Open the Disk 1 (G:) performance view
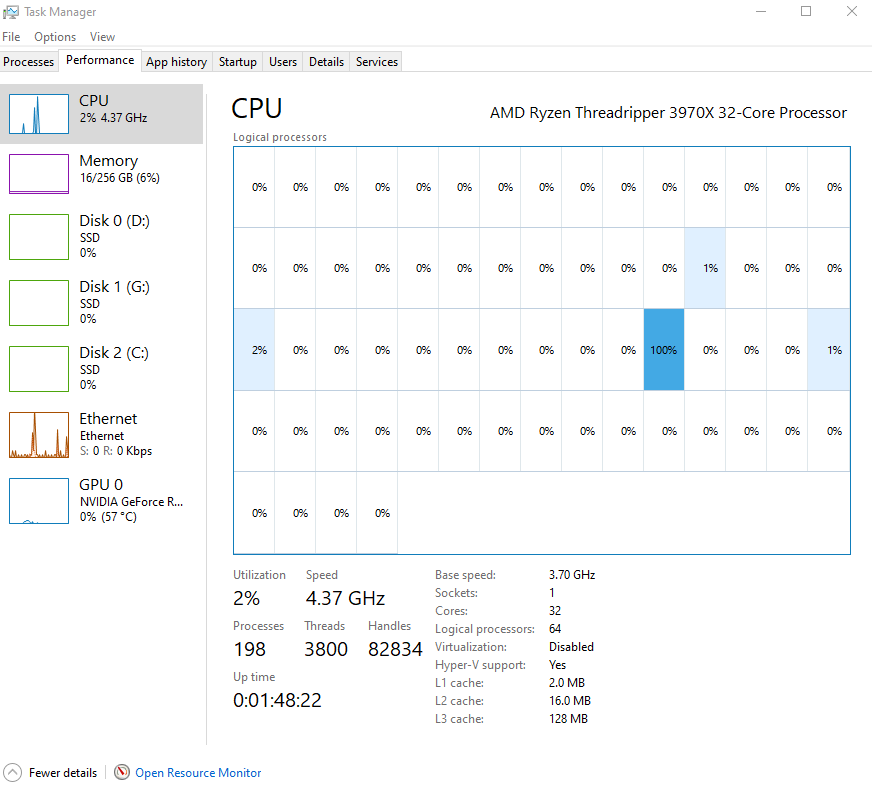Image resolution: width=872 pixels, height=793 pixels. (x=102, y=303)
